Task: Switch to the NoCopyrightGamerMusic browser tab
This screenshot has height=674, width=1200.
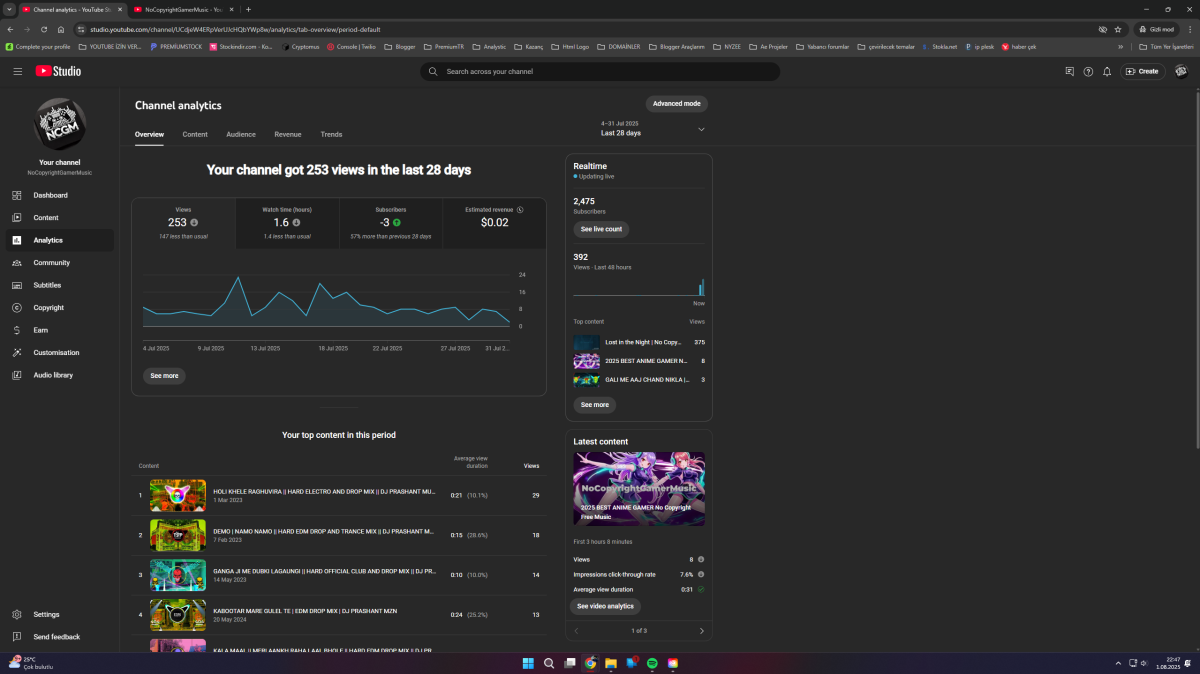Action: (x=182, y=9)
